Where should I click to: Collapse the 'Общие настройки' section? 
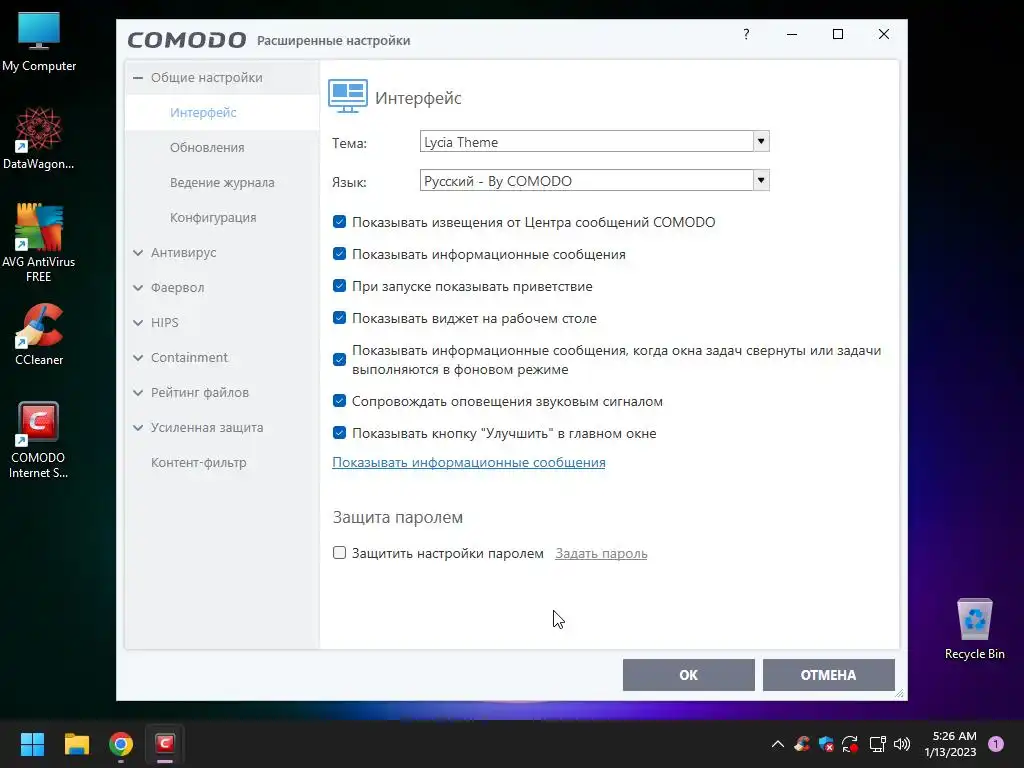pyautogui.click(x=138, y=77)
